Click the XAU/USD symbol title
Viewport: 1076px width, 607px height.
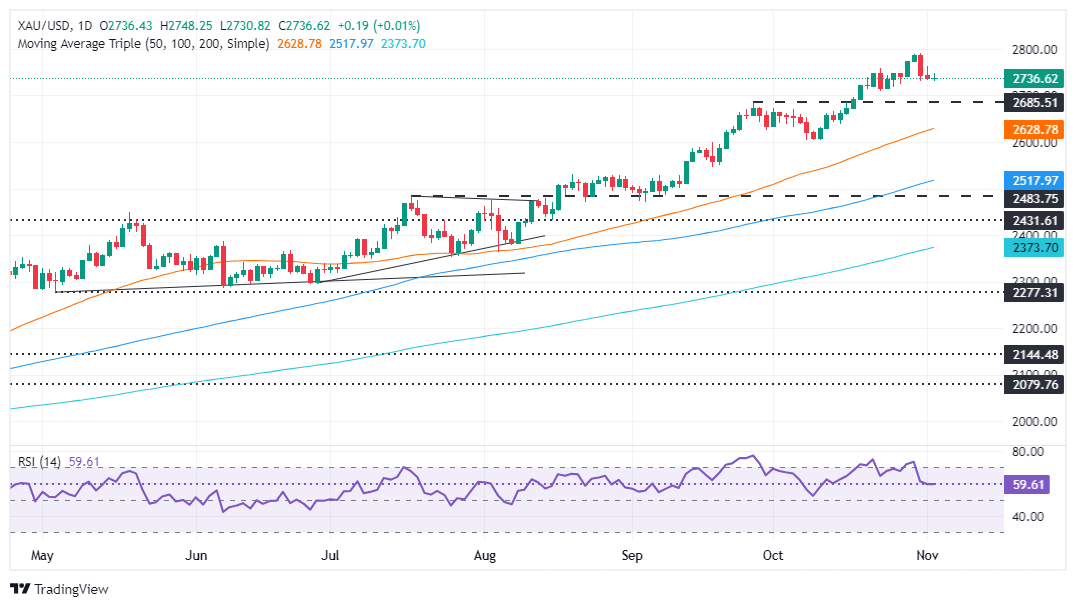44,25
